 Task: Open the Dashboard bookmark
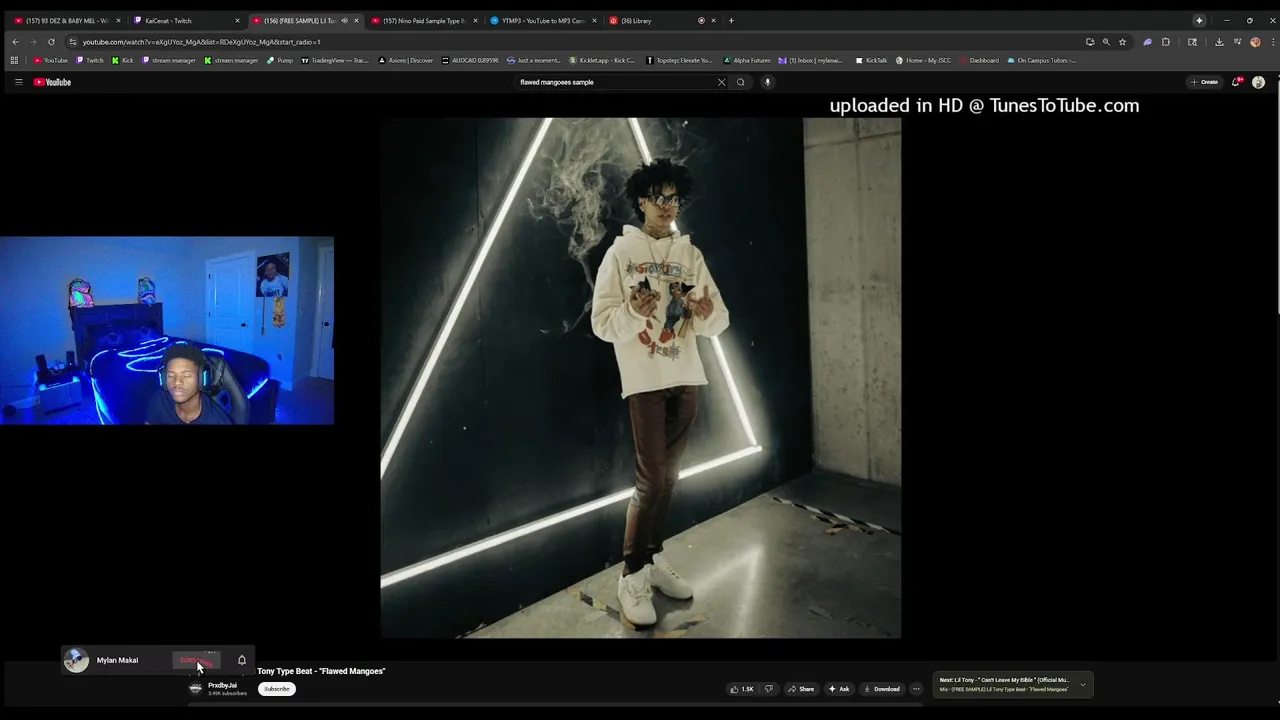[x=979, y=60]
